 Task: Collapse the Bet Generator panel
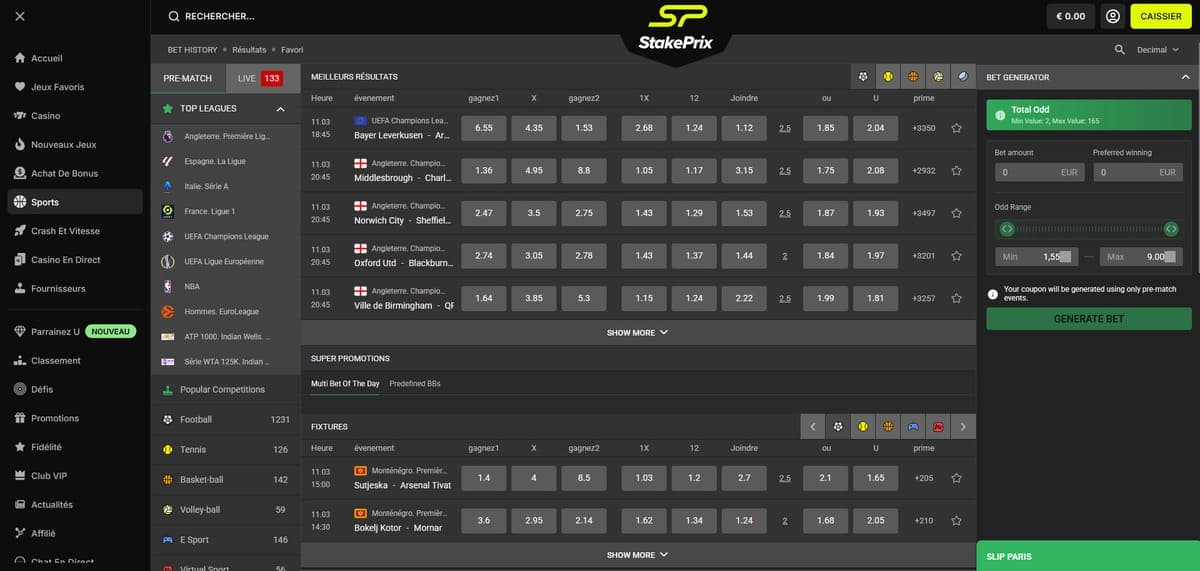pyautogui.click(x=1186, y=77)
